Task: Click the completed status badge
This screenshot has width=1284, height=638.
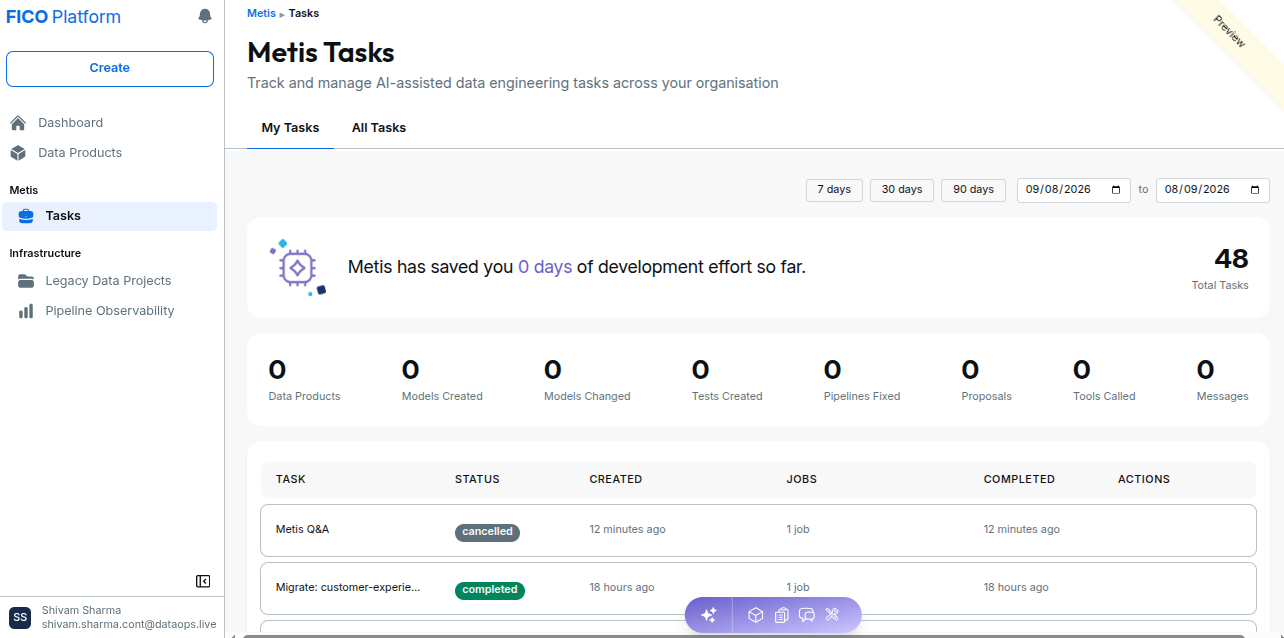Action: tap(490, 590)
